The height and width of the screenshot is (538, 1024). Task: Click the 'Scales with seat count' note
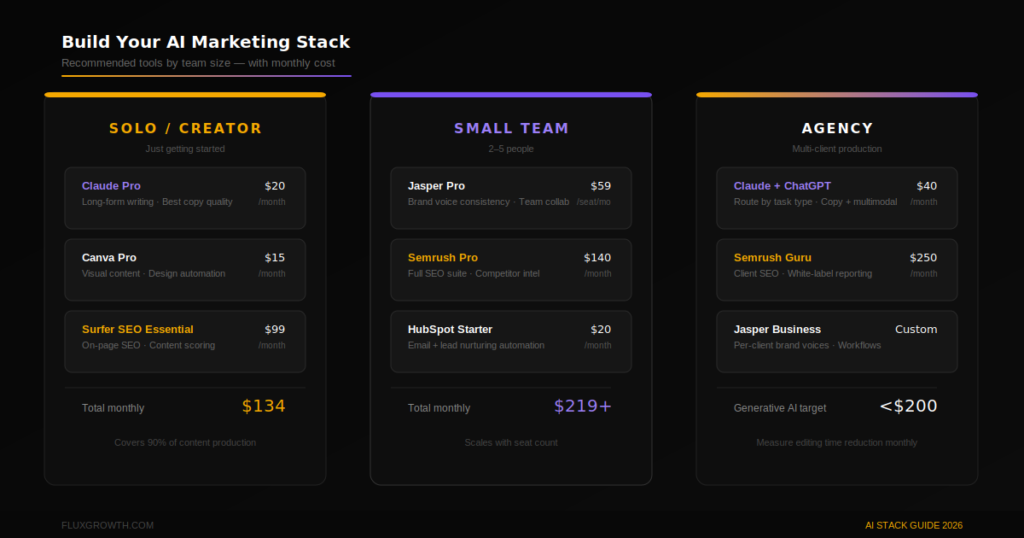click(511, 443)
